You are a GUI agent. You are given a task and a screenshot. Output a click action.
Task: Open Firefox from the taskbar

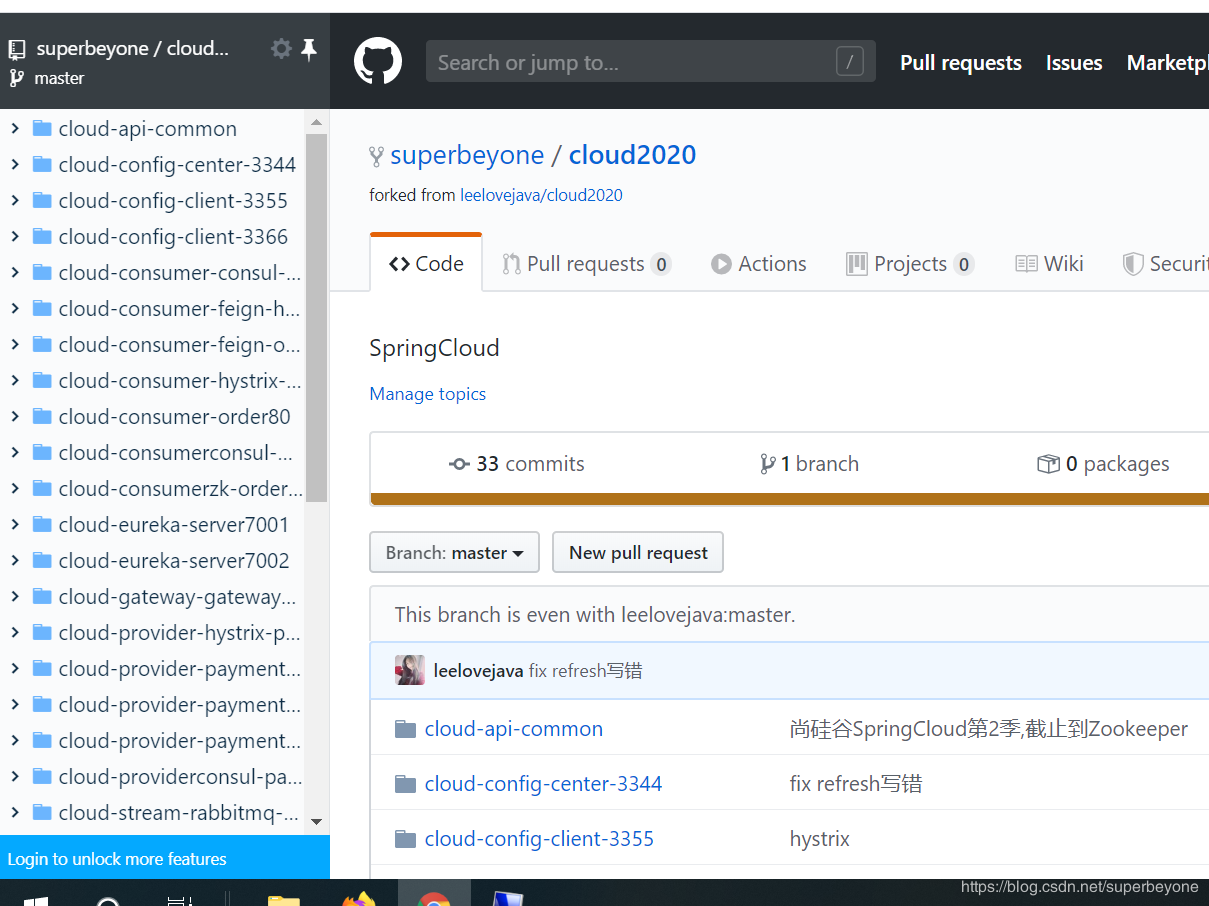point(359,898)
